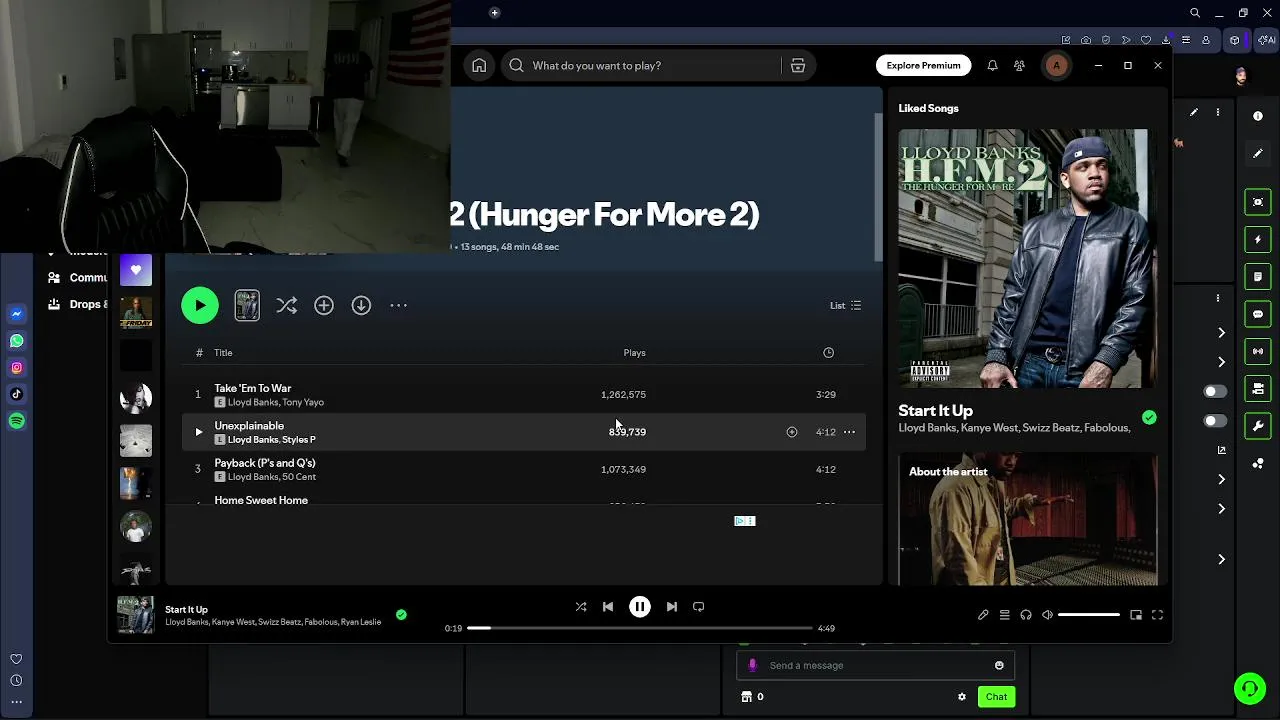Open more options for Unexplainable
This screenshot has width=1280, height=720.
click(849, 432)
